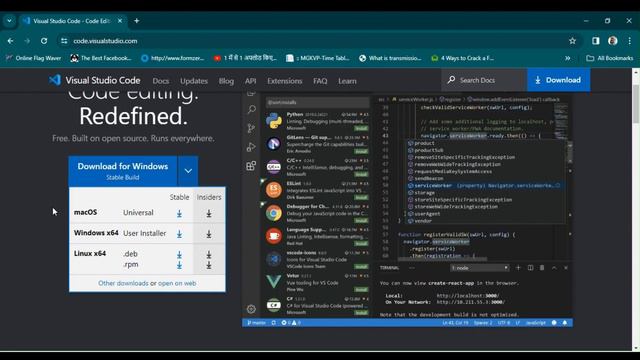The image size is (640, 360).
Task: Download macOS Universal stable build
Action: [x=179, y=213]
